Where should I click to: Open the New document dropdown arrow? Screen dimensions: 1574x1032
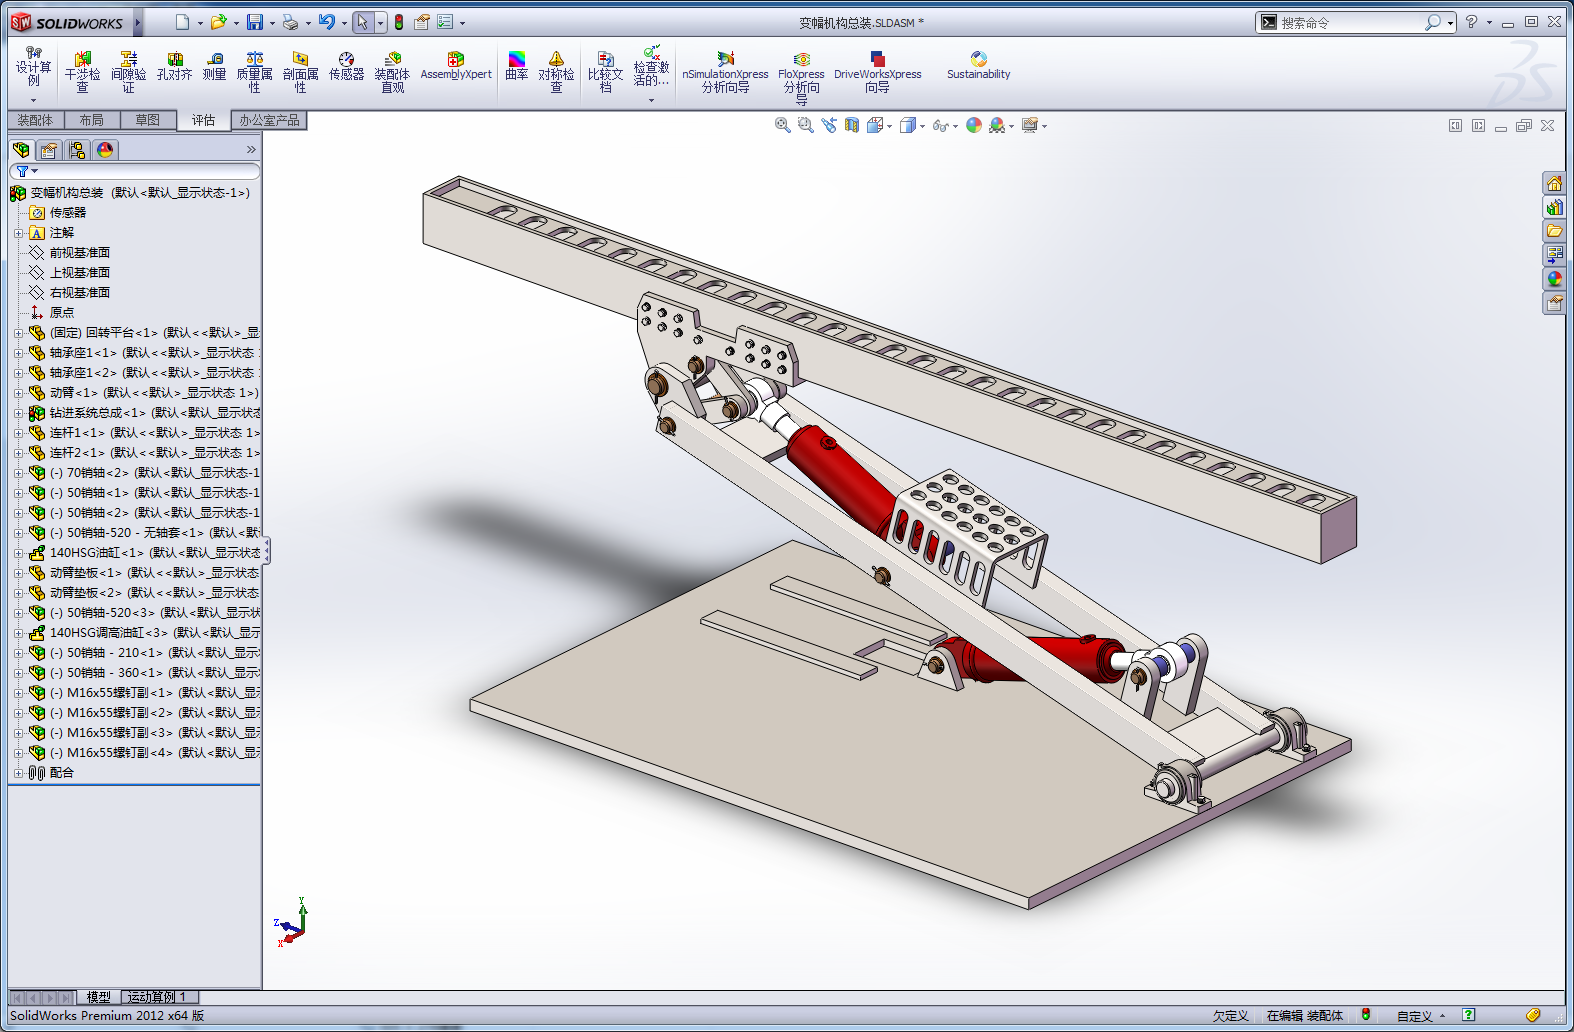pyautogui.click(x=200, y=22)
